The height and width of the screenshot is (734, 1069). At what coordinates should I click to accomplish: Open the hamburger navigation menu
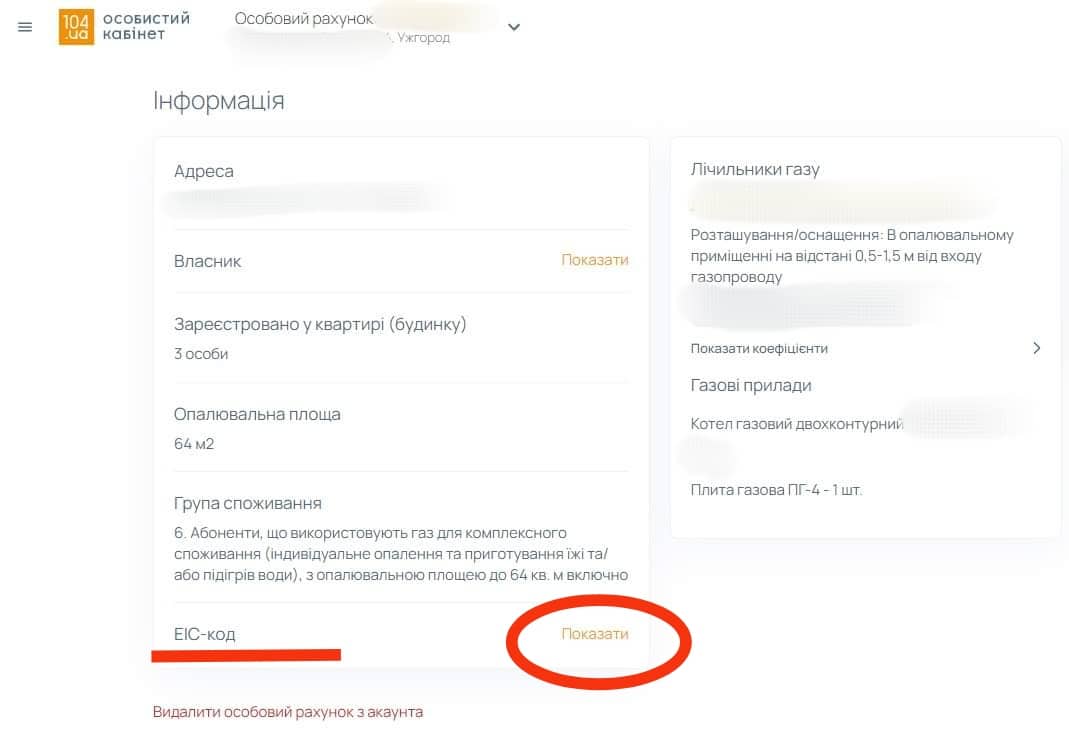25,27
